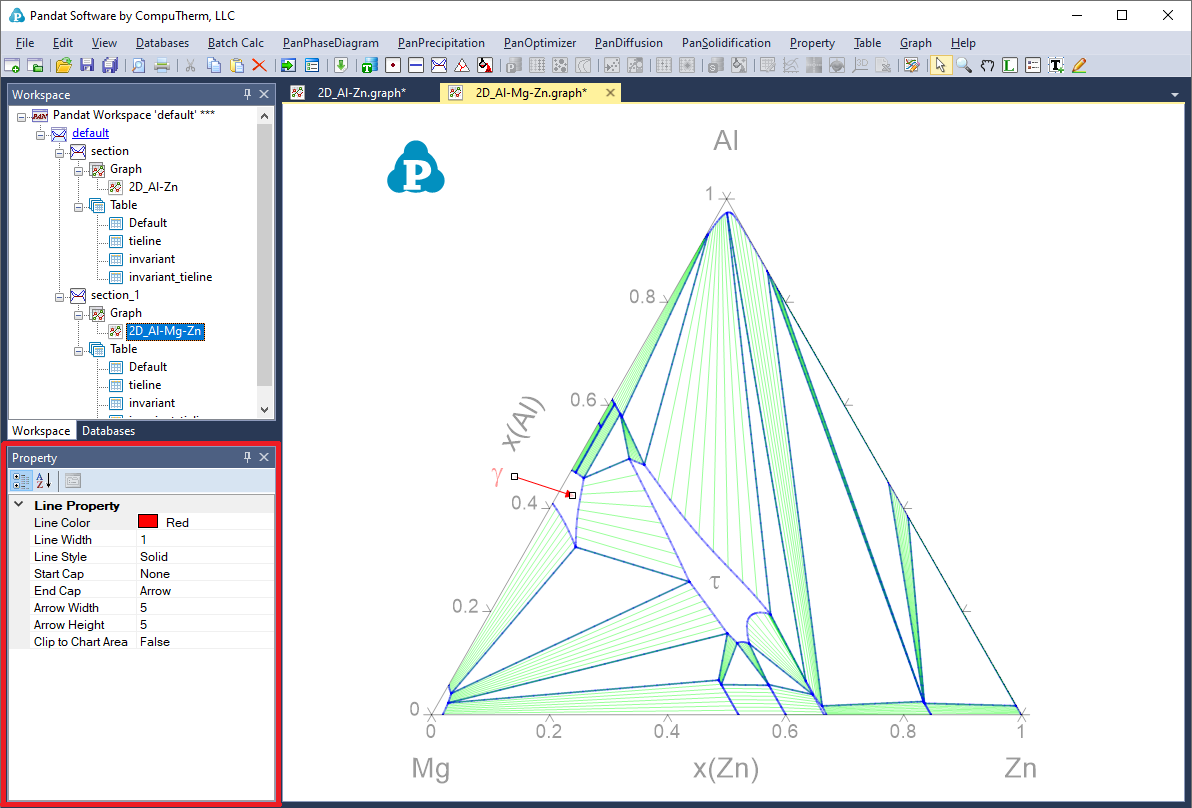
Task: Activate the hand pan tool
Action: click(987, 65)
